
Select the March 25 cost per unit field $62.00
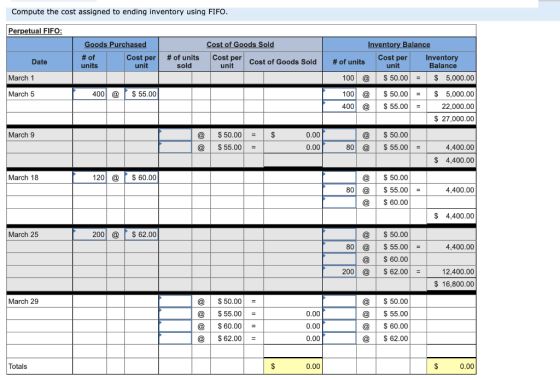(x=141, y=234)
